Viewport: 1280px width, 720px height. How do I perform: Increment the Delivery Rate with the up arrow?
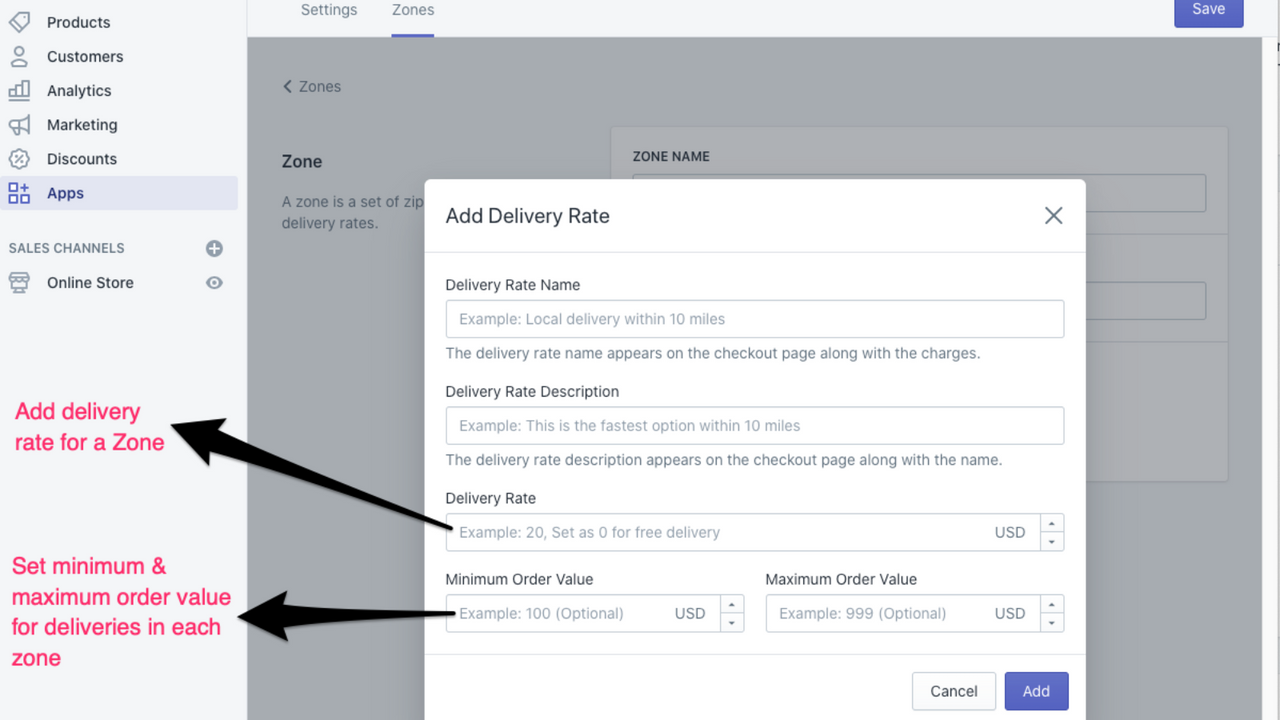click(x=1051, y=524)
